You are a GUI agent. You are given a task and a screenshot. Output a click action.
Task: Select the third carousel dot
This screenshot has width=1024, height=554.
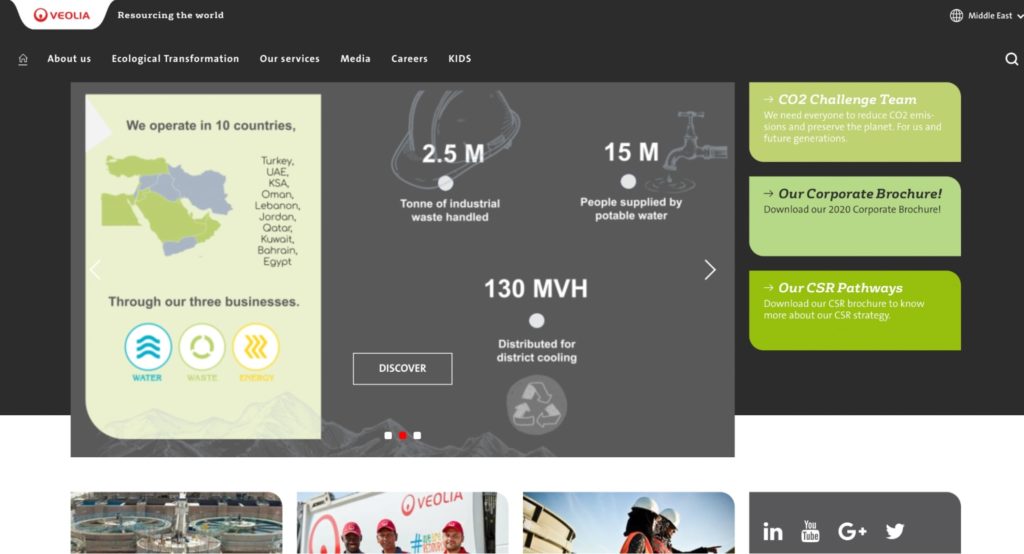tap(417, 435)
